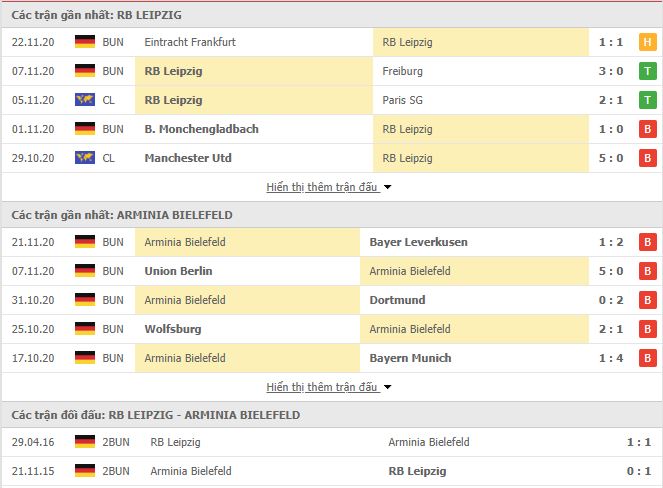Viewport: 663px width, 488px height.
Task: Select the B. Monchengladbach team name
Action: tap(201, 129)
